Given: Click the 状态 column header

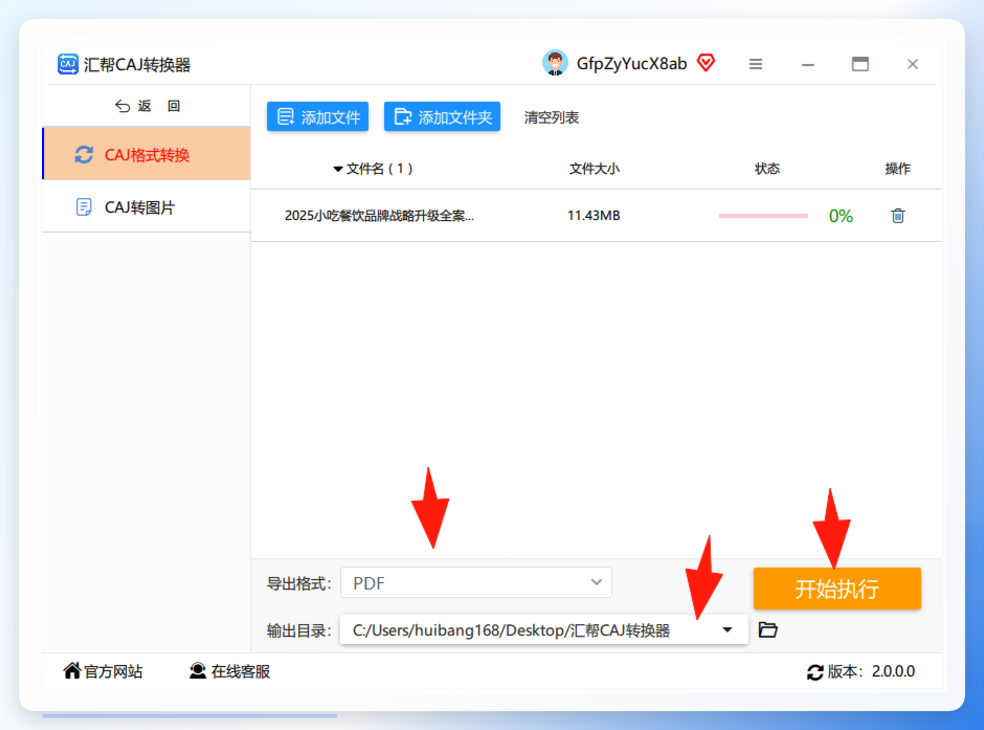Looking at the screenshot, I should pyautogui.click(x=767, y=168).
